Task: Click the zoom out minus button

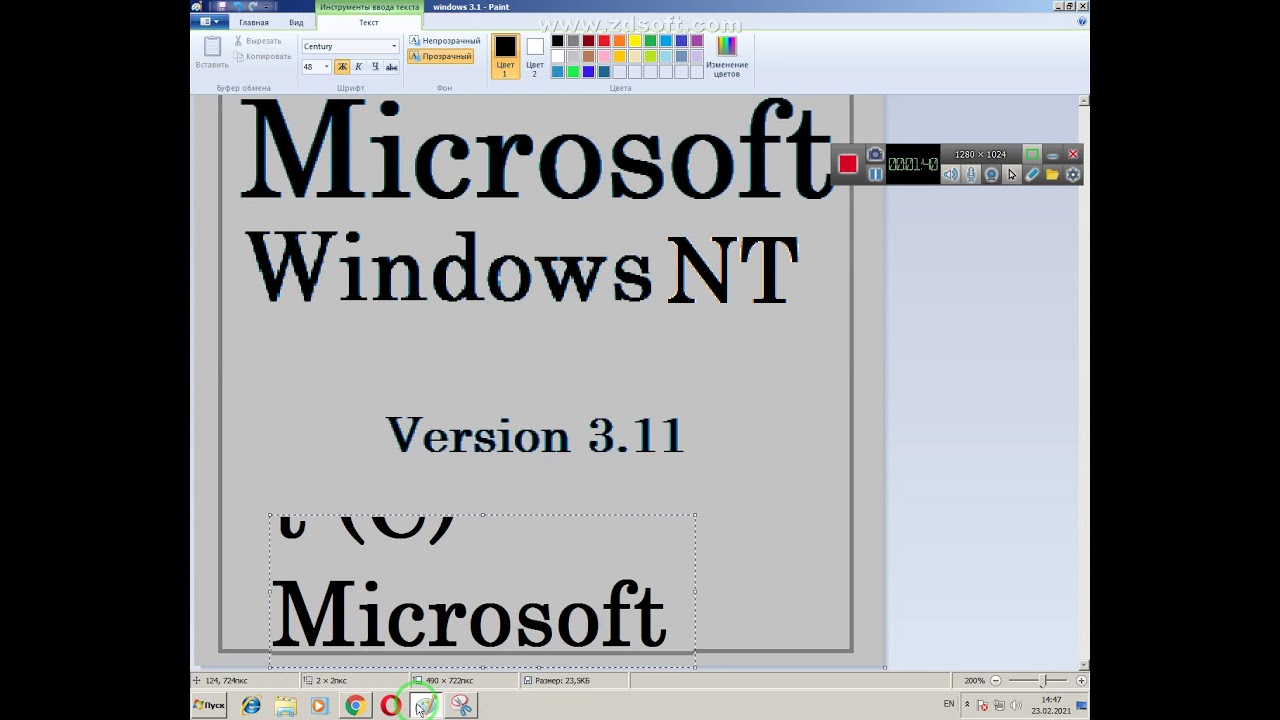Action: click(x=996, y=680)
